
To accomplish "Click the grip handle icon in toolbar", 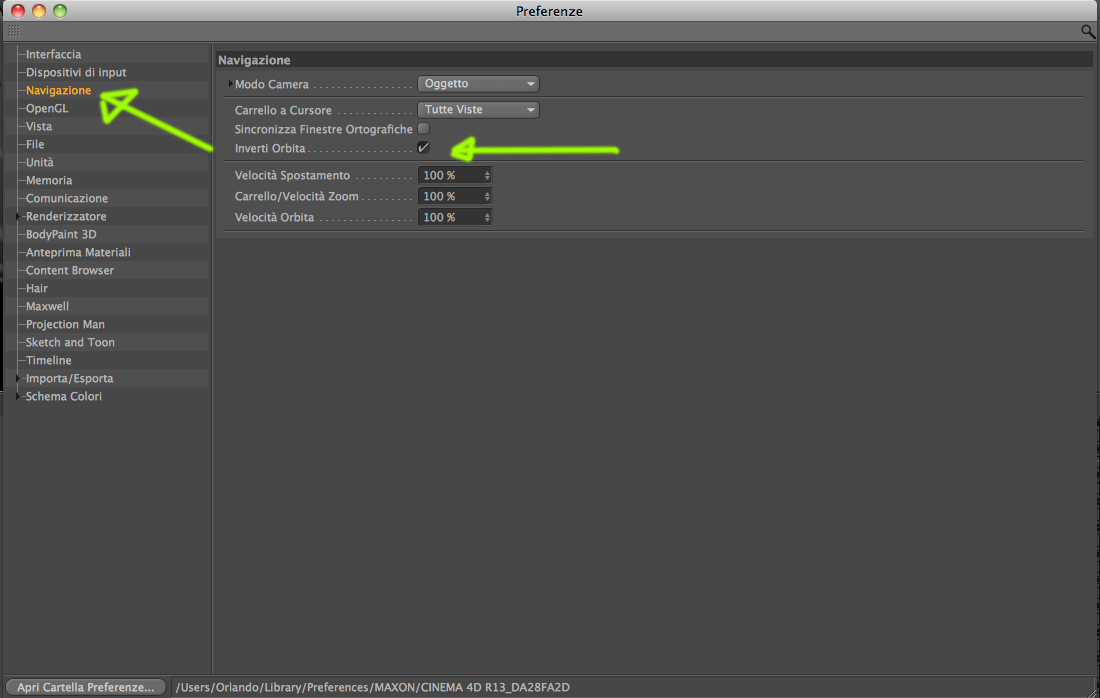I will point(14,31).
